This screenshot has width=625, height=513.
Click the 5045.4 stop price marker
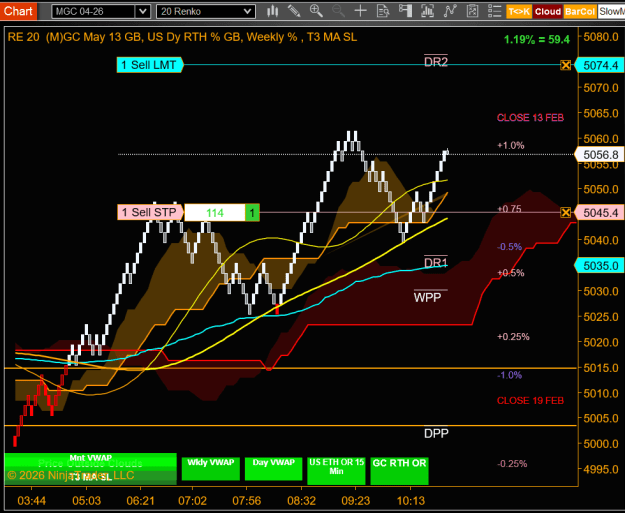pos(599,213)
